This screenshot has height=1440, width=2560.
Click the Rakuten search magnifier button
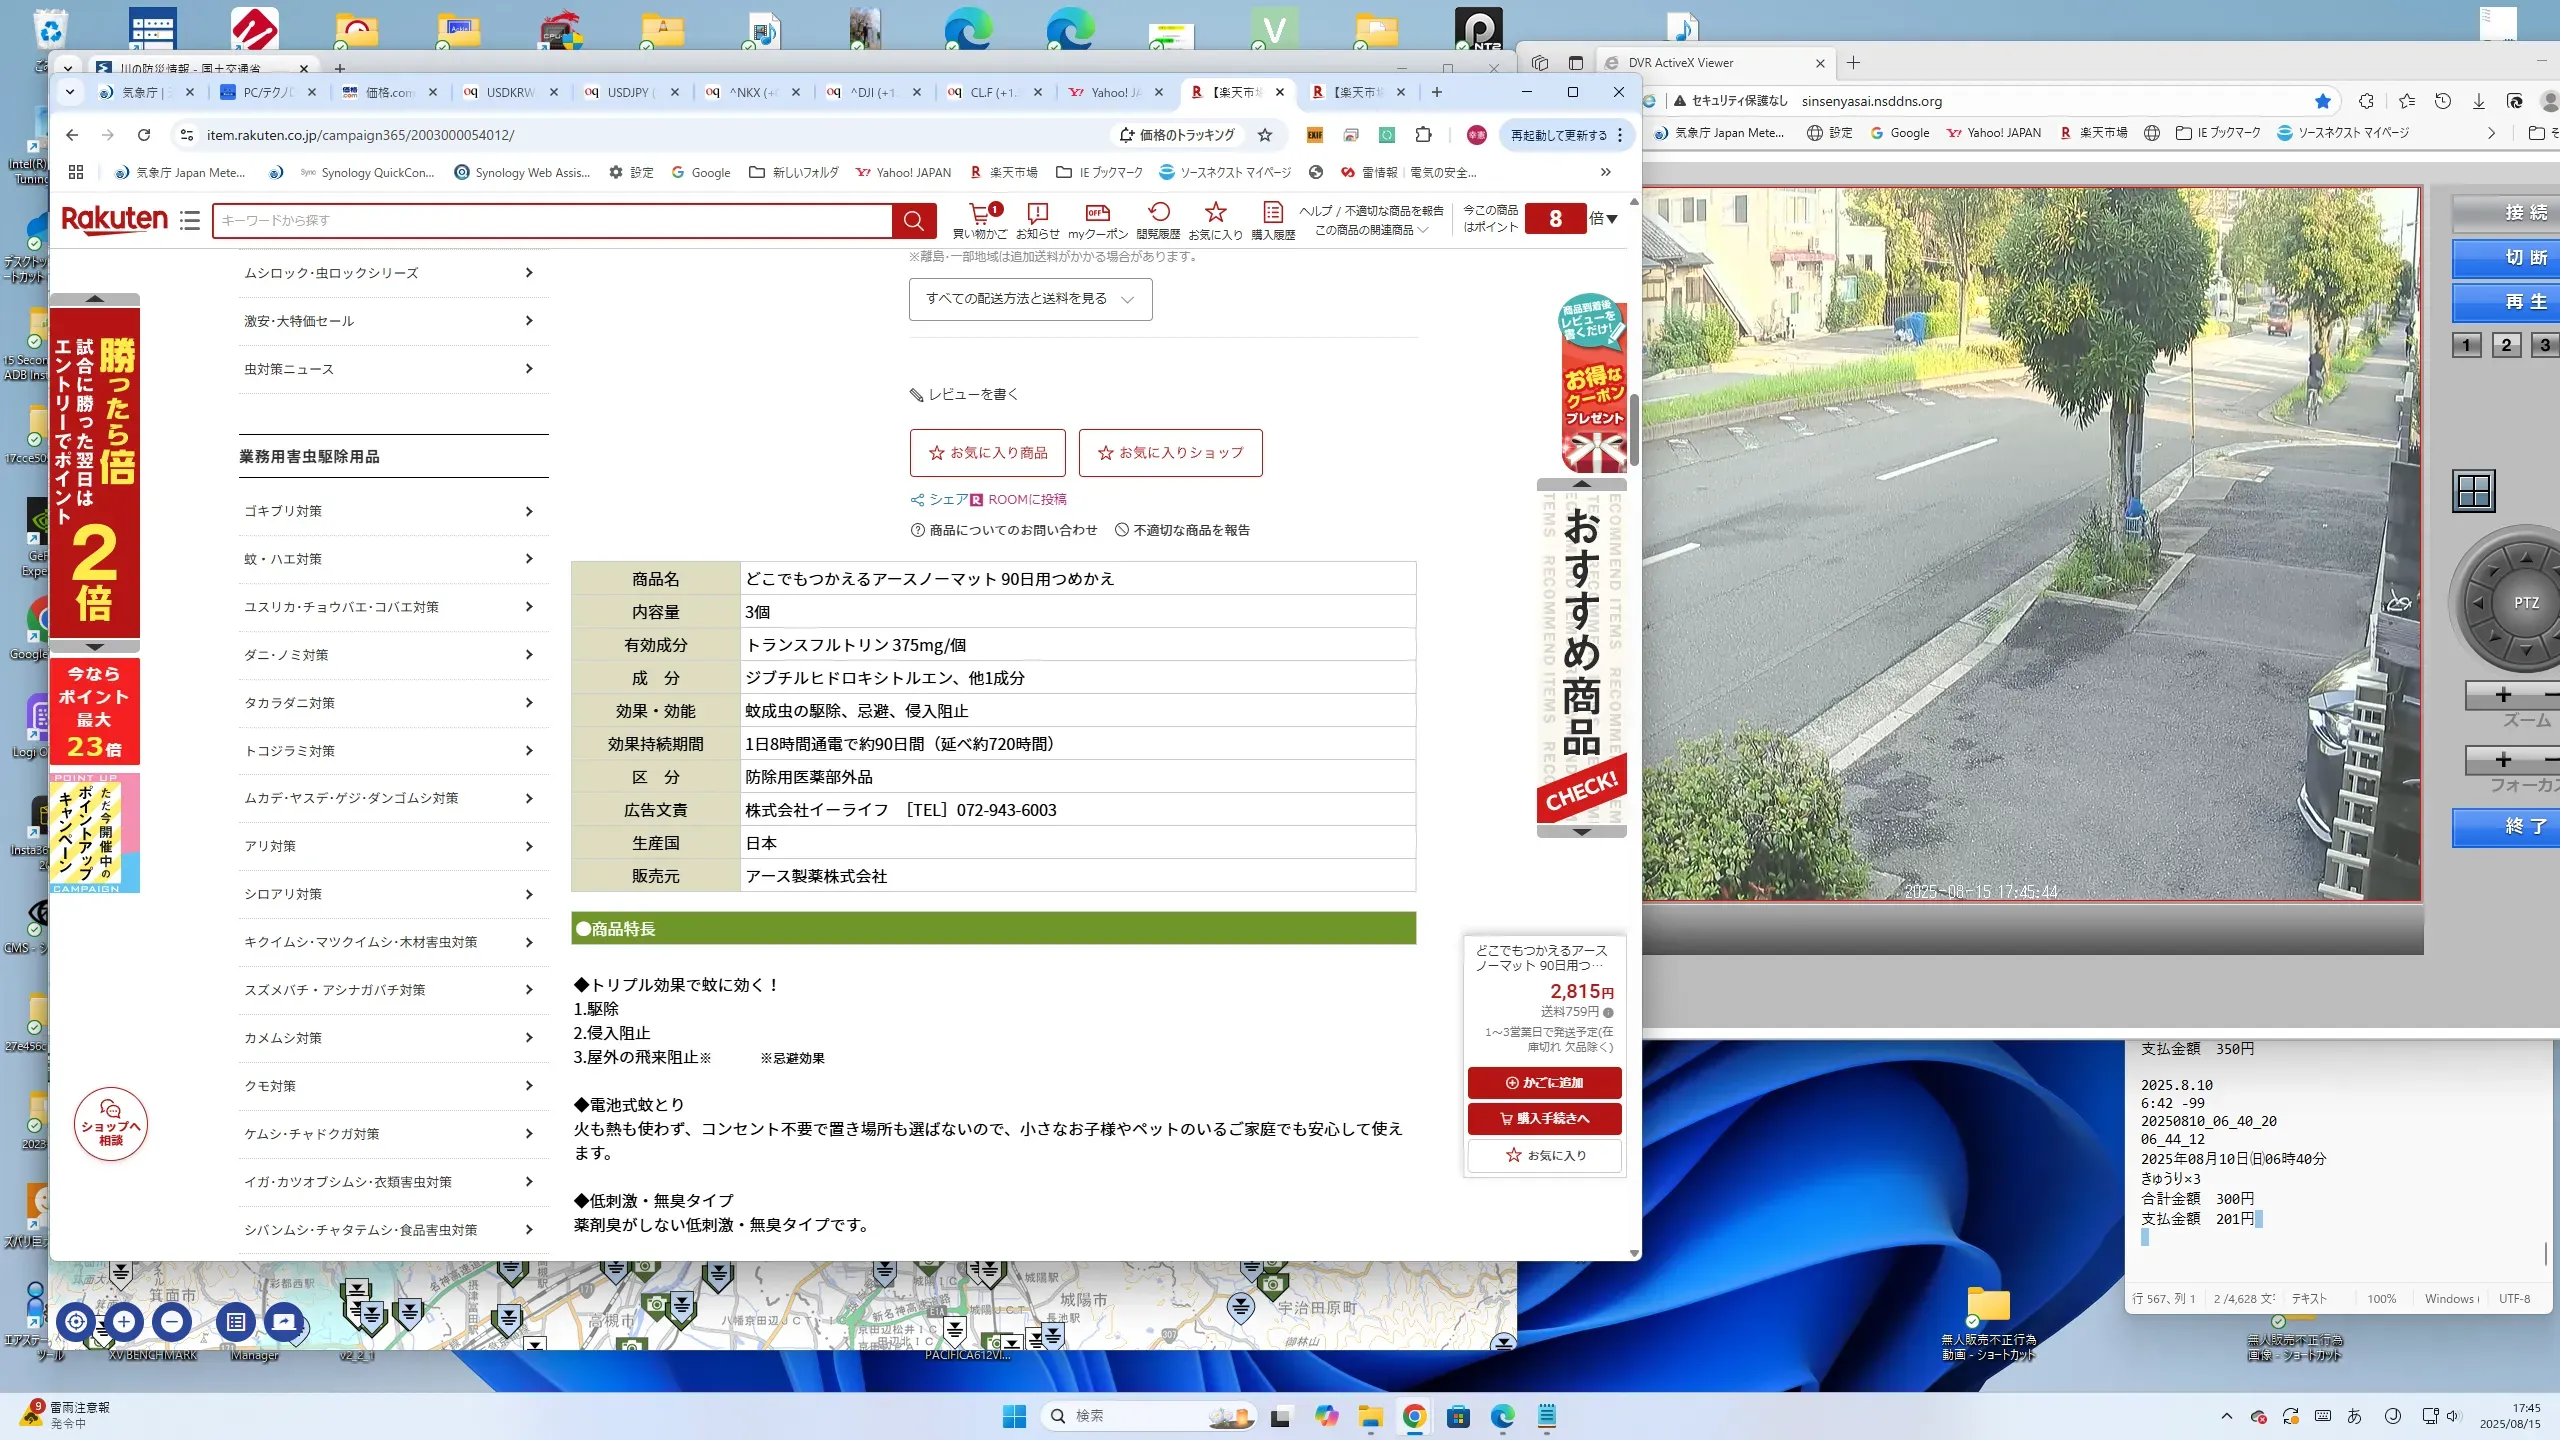click(913, 221)
